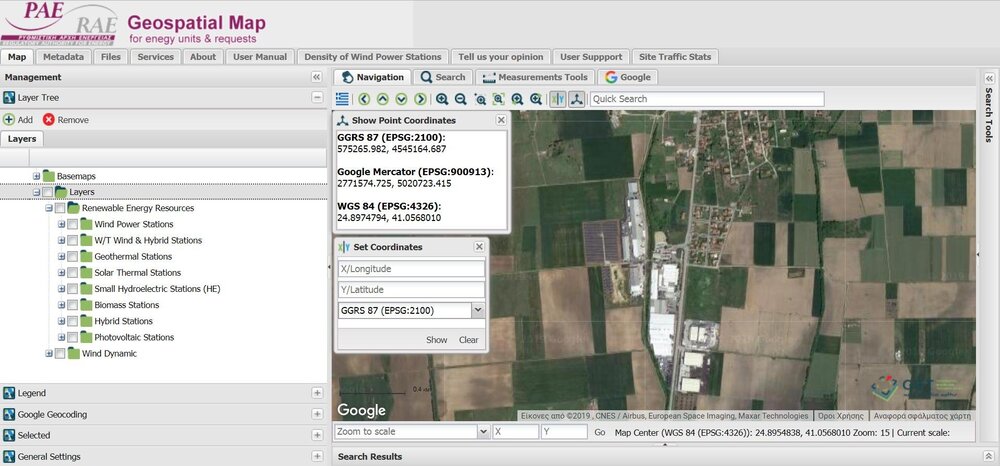This screenshot has height=466, width=1000.
Task: Close the Show Point Coordinates panel
Action: coord(501,120)
